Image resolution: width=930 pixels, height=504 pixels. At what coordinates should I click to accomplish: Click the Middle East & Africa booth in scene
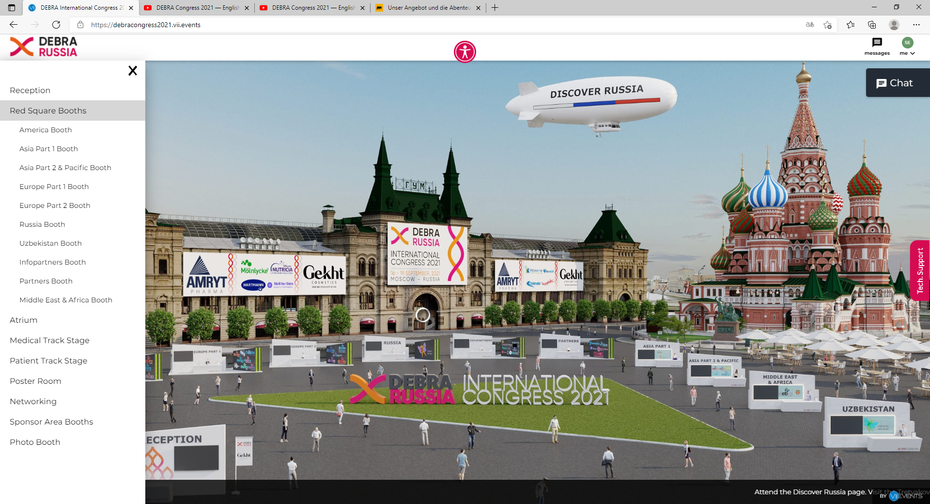point(784,391)
